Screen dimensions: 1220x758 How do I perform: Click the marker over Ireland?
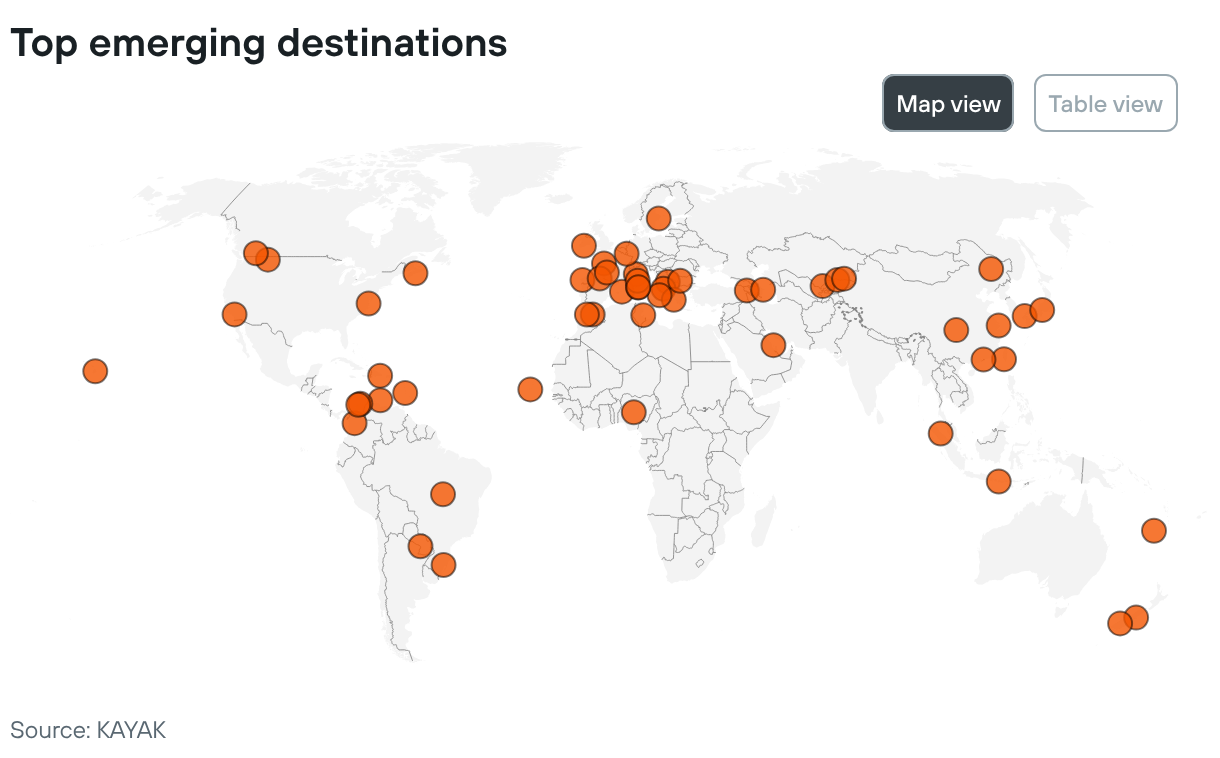click(x=584, y=245)
